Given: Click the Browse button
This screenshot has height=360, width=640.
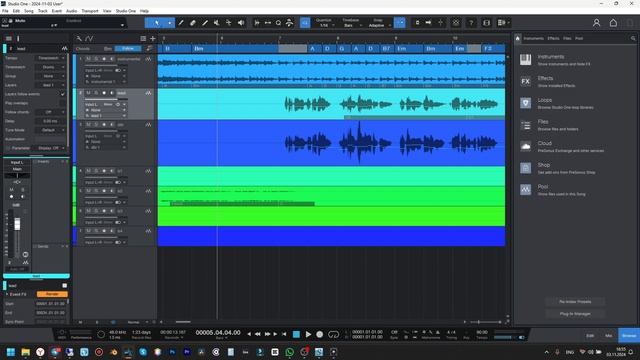Looking at the screenshot, I should (x=629, y=336).
